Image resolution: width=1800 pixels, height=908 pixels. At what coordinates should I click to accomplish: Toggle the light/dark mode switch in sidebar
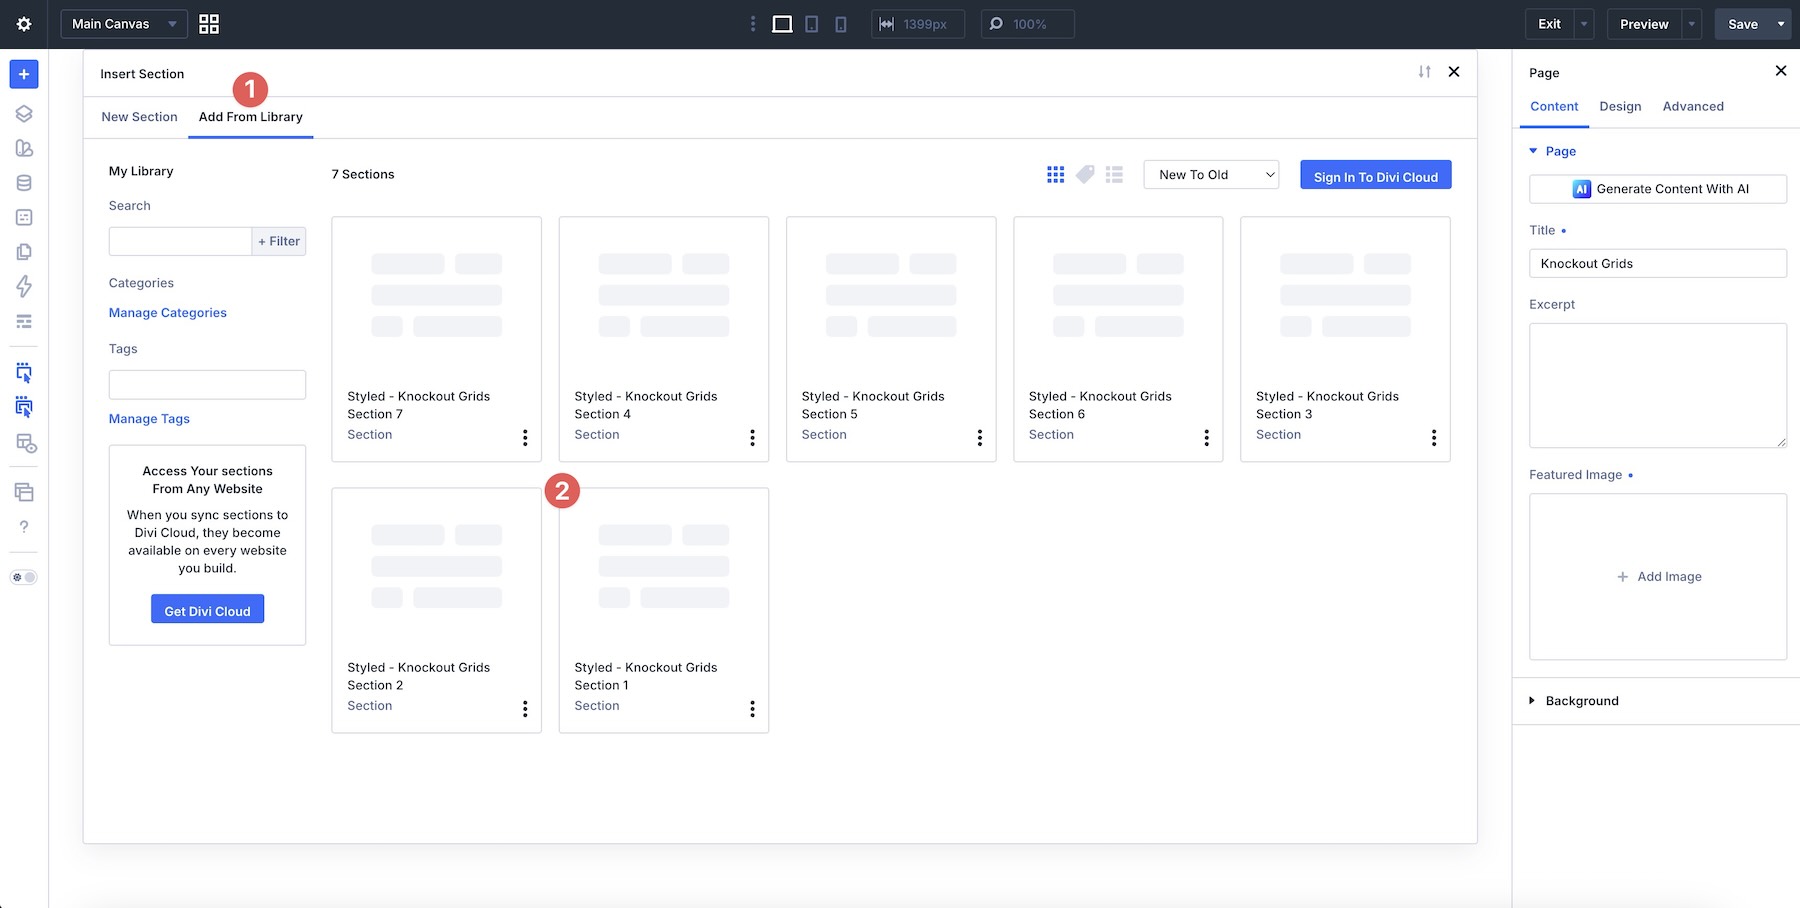coord(24,577)
